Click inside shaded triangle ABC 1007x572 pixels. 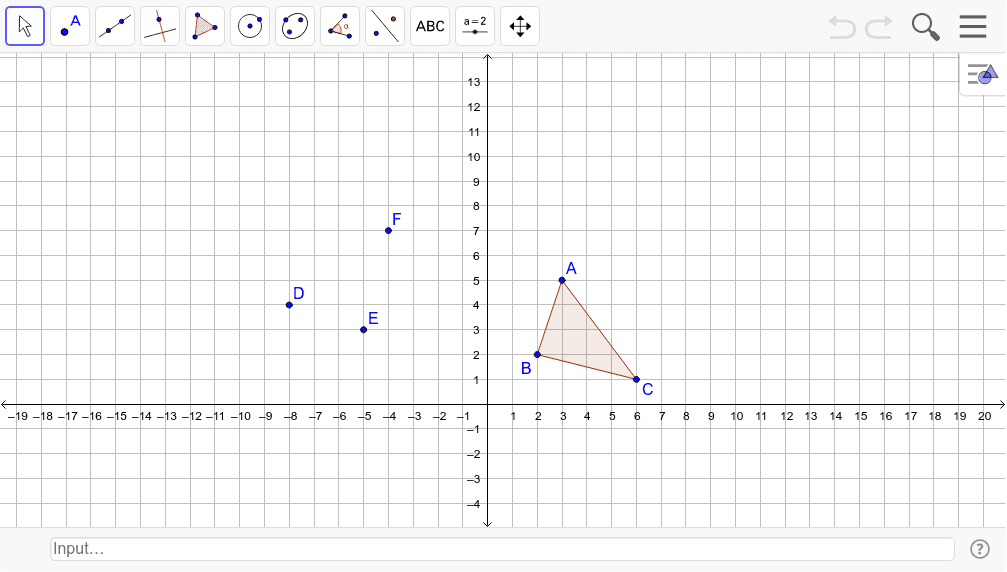tap(578, 337)
